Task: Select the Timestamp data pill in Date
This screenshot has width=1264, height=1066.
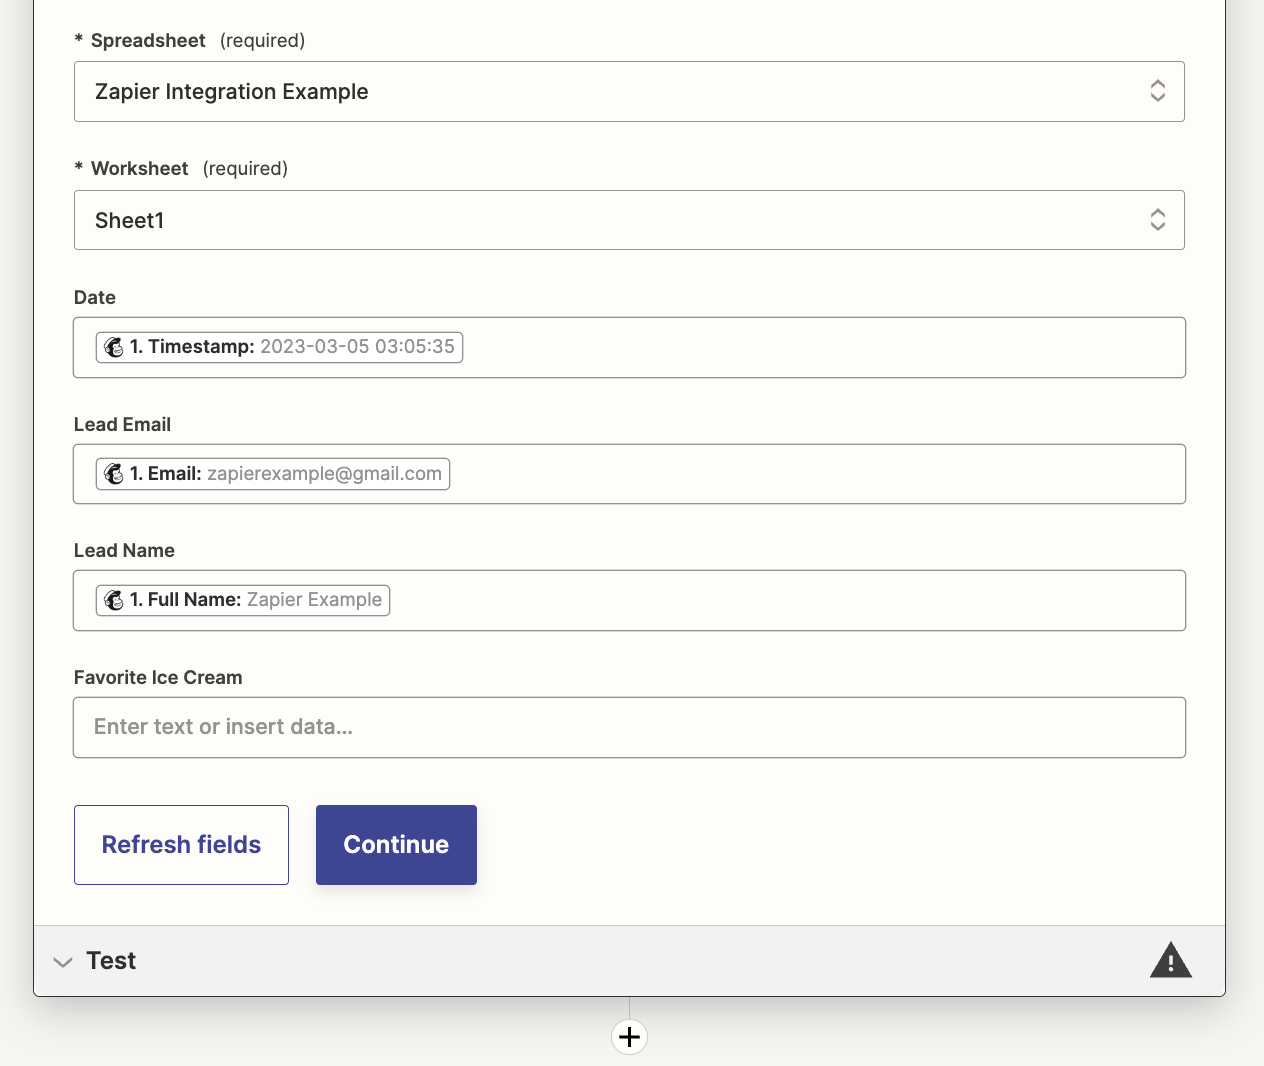Action: (x=279, y=347)
